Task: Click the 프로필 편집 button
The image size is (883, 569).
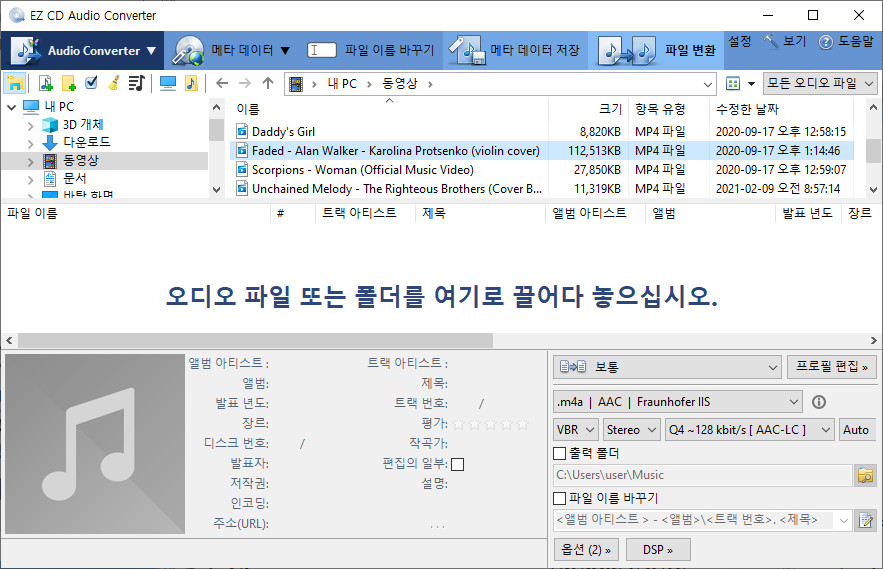Action: [832, 367]
